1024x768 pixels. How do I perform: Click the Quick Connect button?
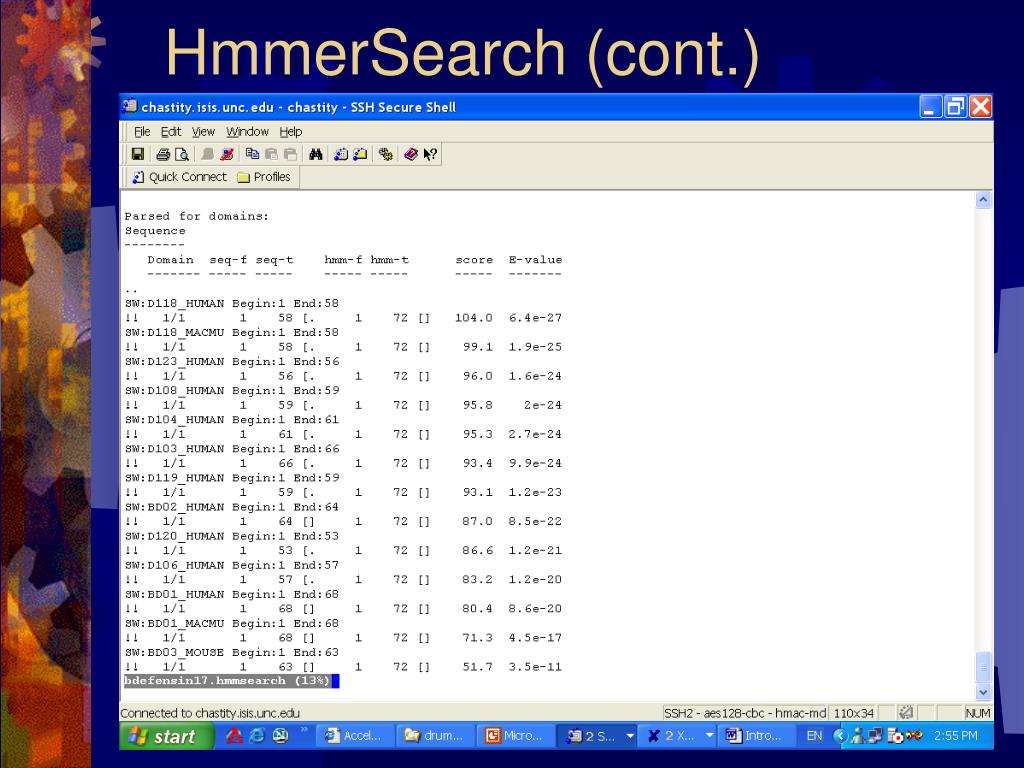pyautogui.click(x=180, y=177)
